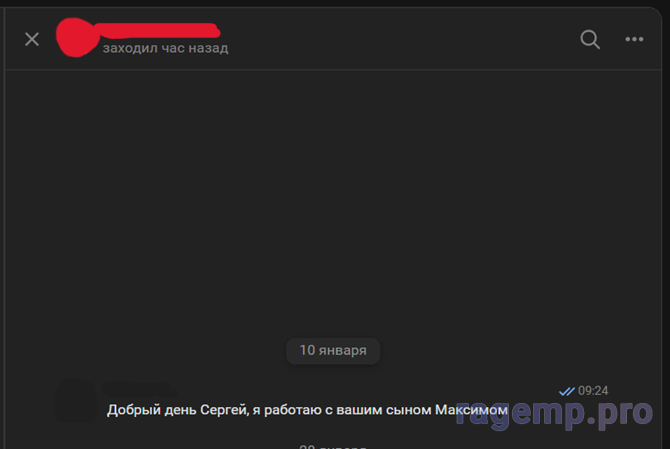Click the left panel divider edge
The height and width of the screenshot is (449, 670).
click(x=4, y=226)
